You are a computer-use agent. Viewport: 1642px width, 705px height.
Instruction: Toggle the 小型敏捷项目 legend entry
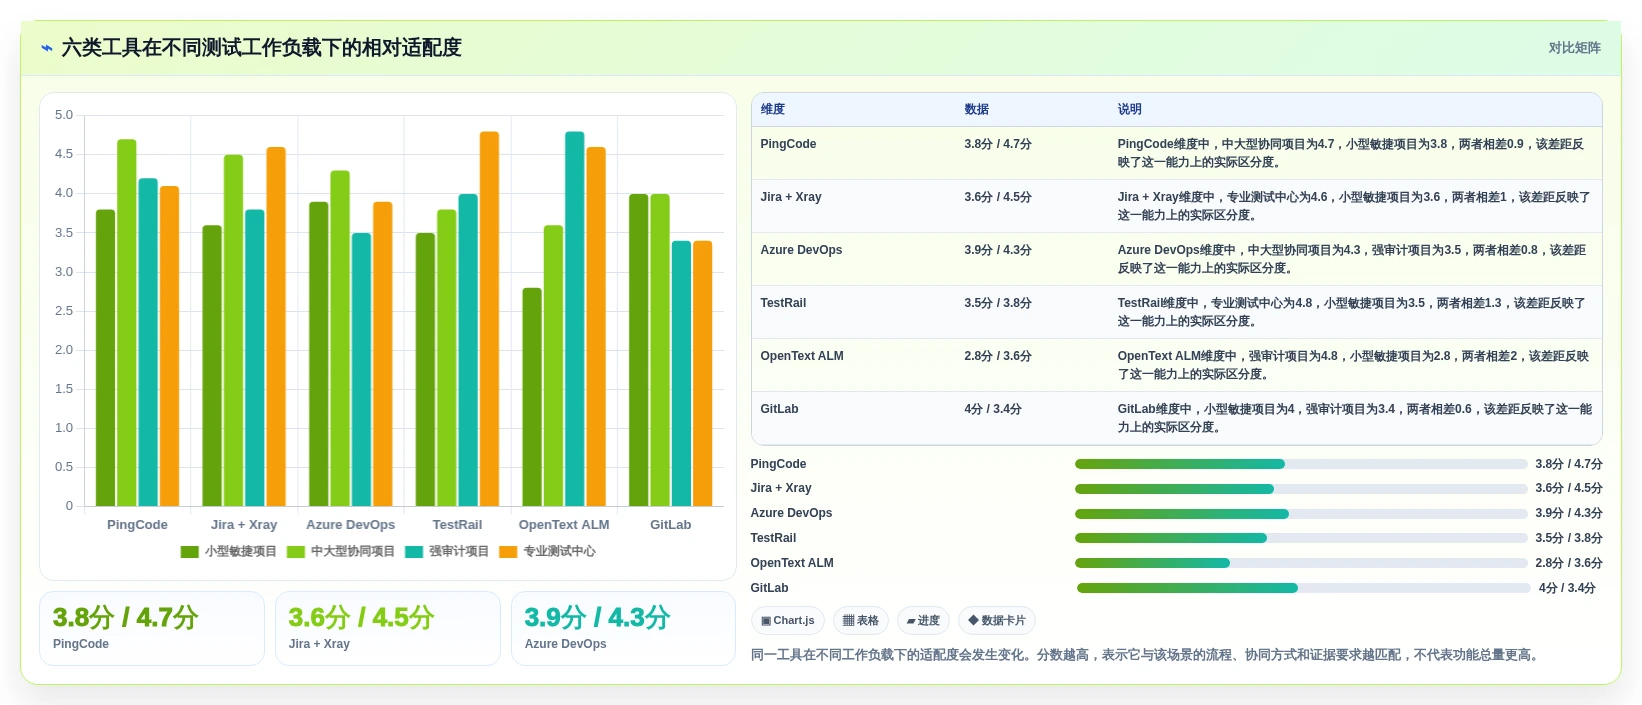[228, 551]
